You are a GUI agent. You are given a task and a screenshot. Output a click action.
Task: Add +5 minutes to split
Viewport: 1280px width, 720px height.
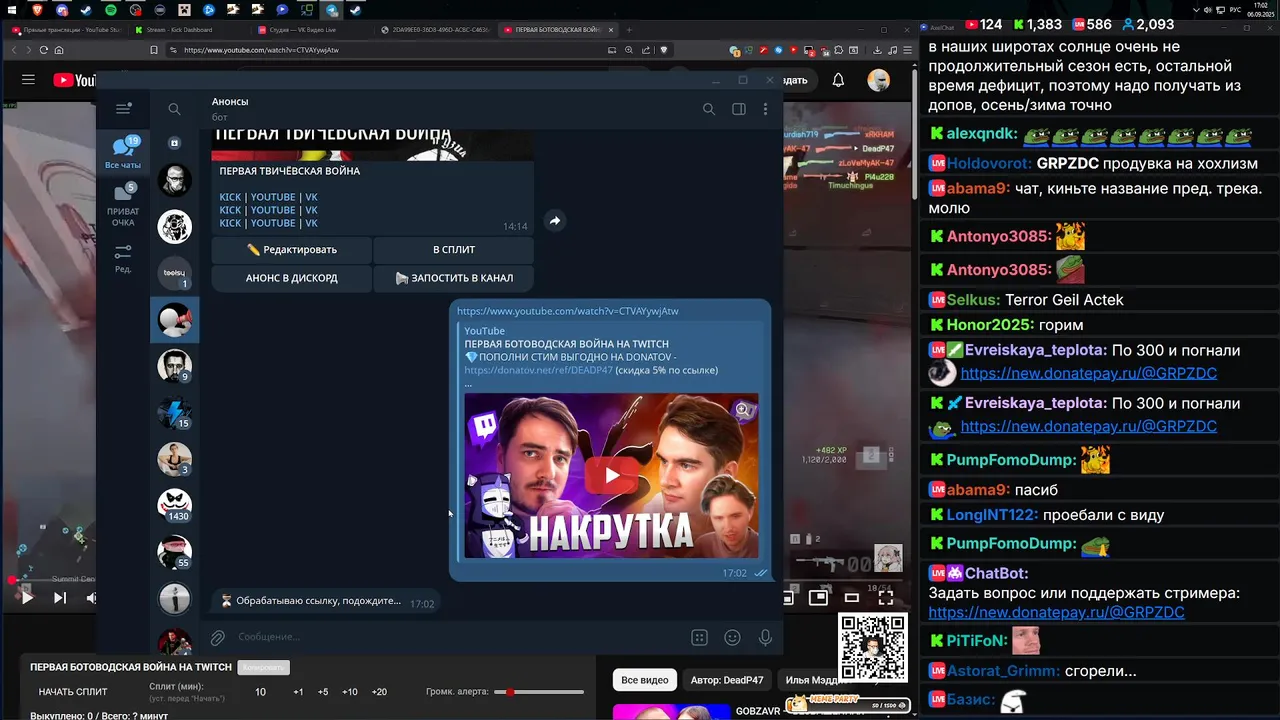(323, 692)
